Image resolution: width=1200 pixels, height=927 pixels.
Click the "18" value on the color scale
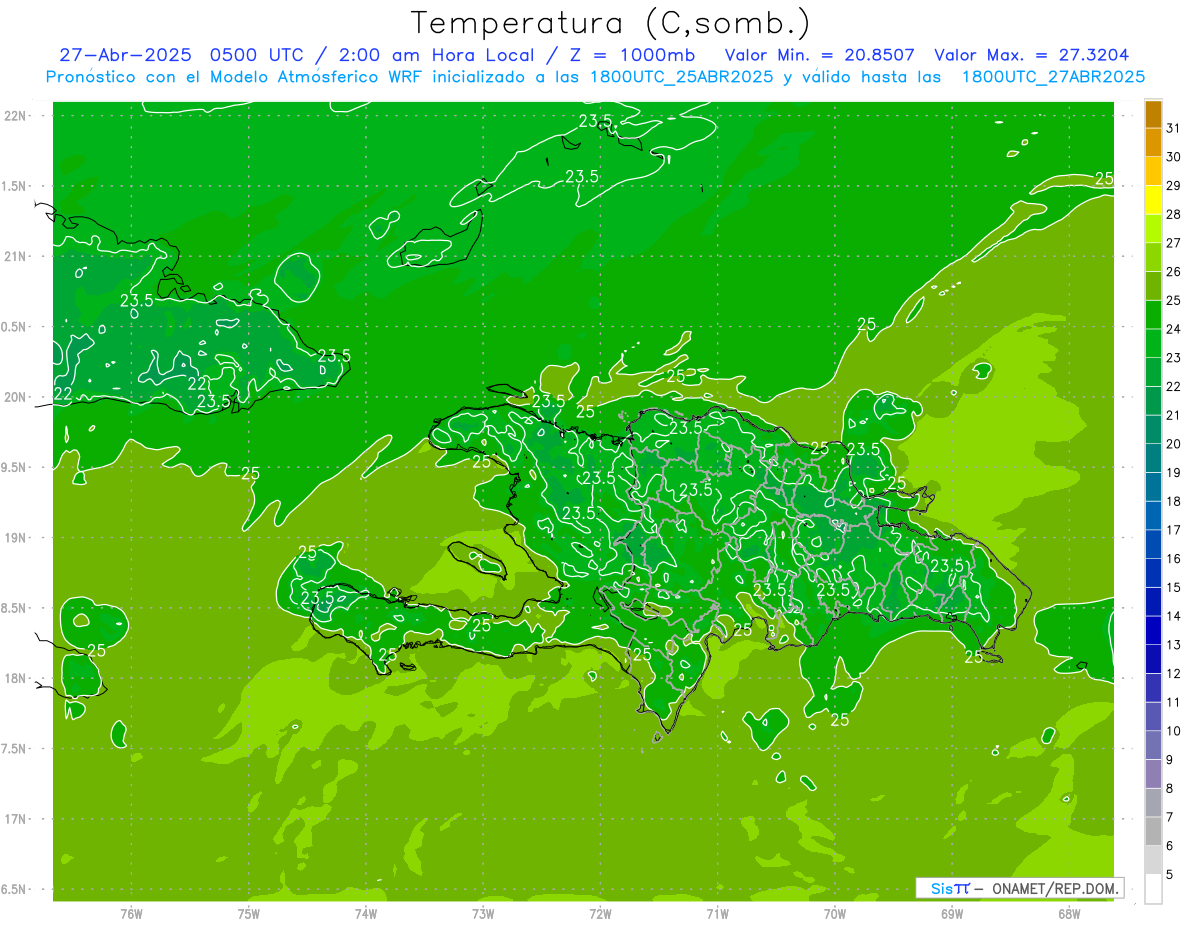pos(1174,501)
